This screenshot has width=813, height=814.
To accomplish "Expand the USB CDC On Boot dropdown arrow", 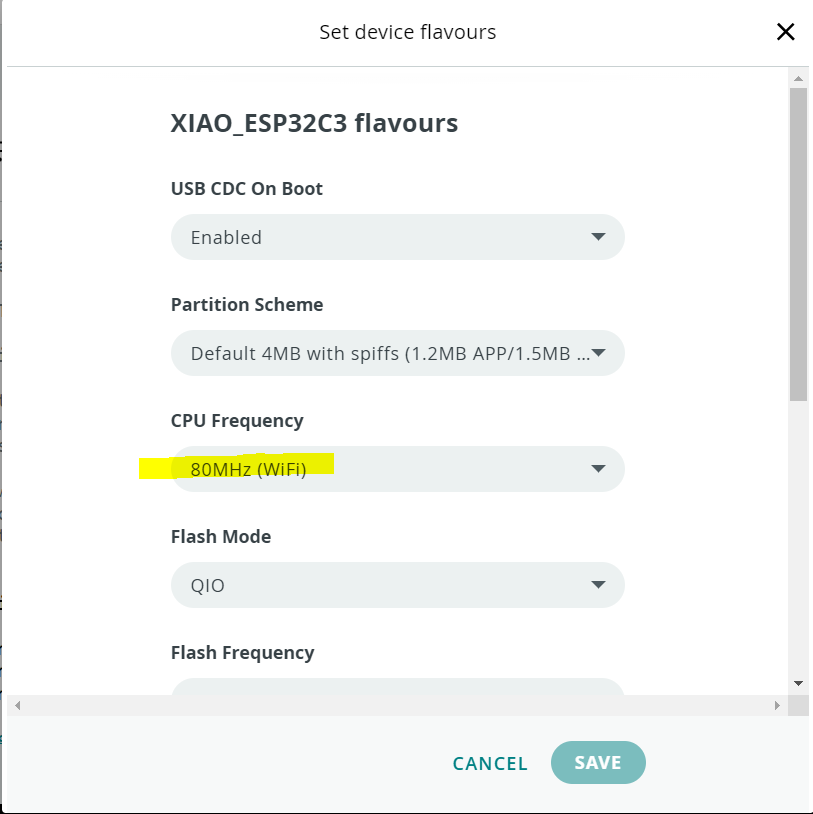I will tap(598, 237).
